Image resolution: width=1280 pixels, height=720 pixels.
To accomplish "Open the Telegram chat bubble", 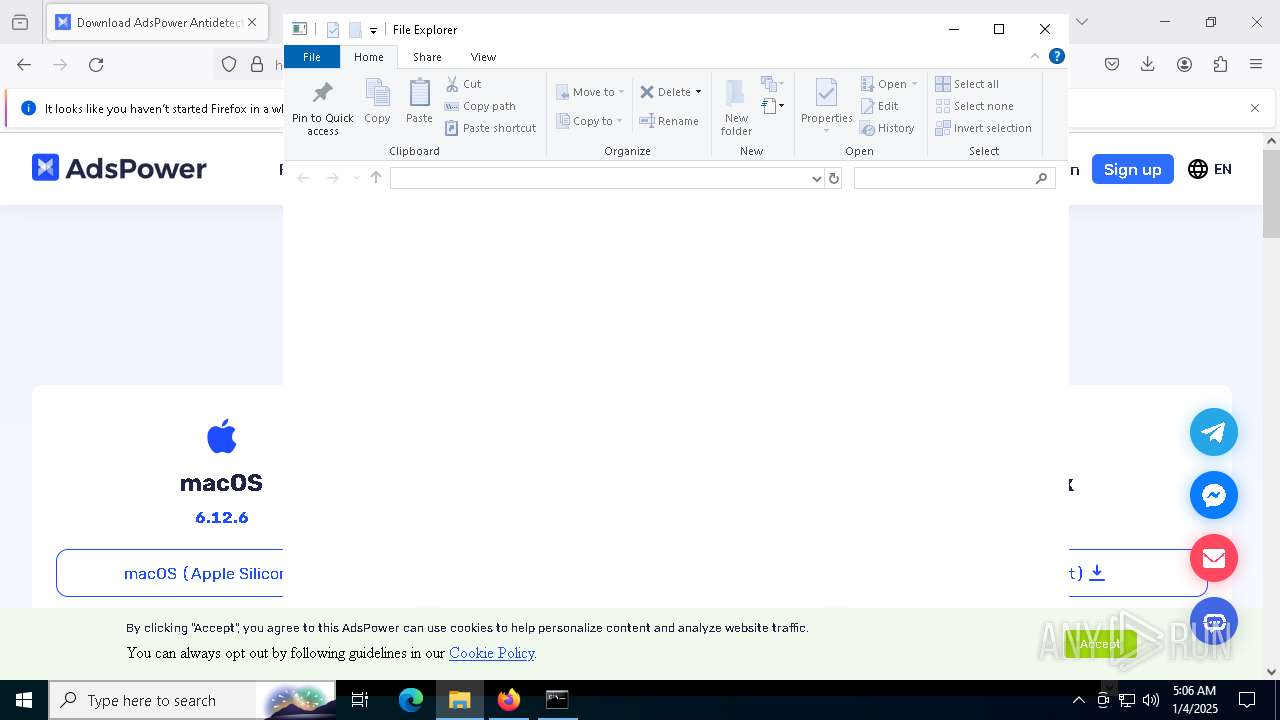I will pos(1214,432).
